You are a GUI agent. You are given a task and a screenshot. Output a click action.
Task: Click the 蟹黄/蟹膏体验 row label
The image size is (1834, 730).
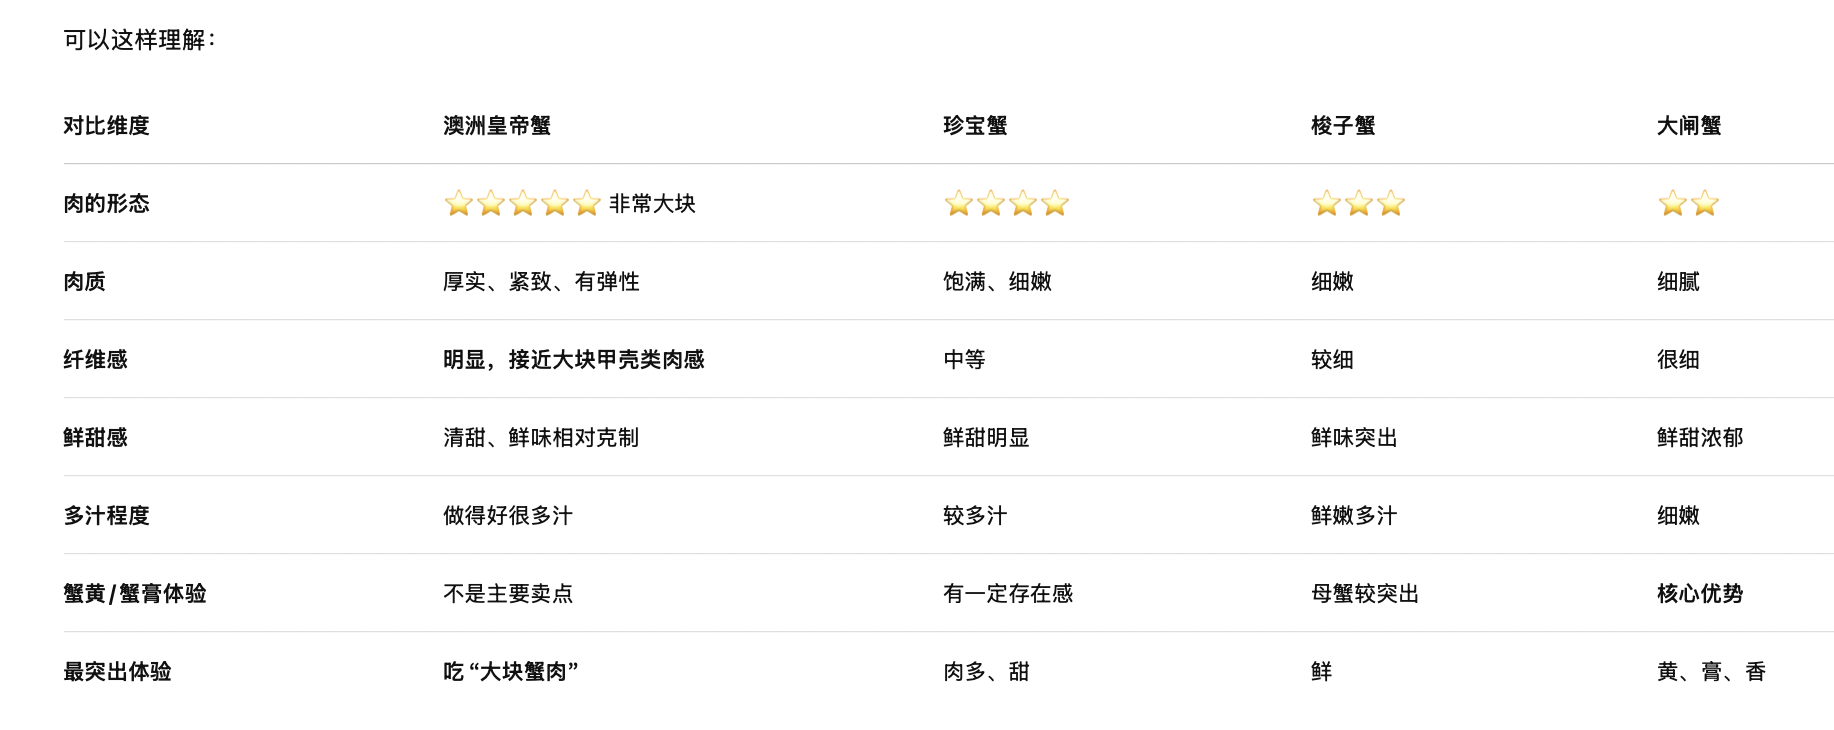[135, 594]
